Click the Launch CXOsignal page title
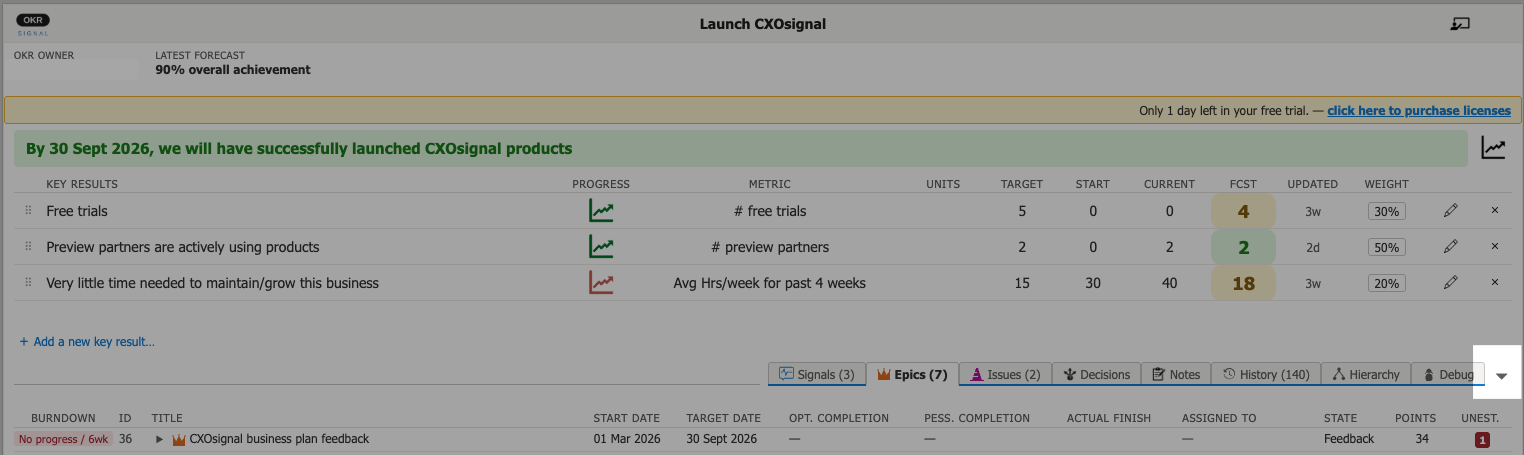 (763, 24)
